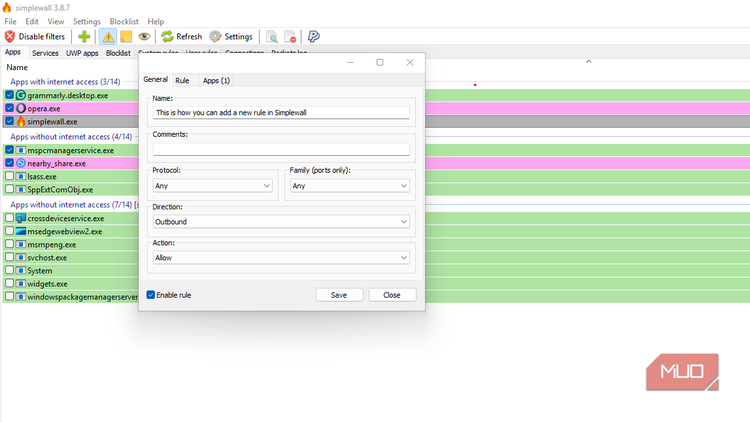
Task: Click the icon next to svchost.exe
Action: coord(21,257)
